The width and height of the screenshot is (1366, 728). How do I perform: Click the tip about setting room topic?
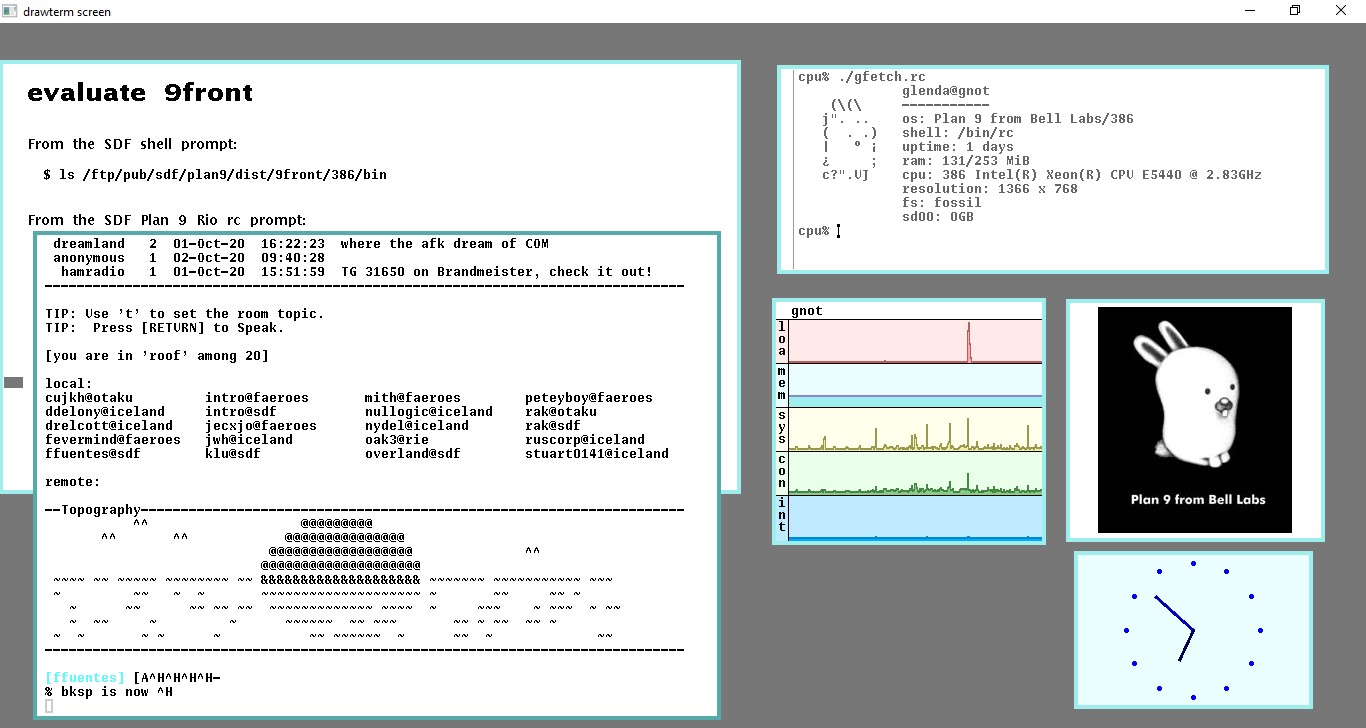(x=185, y=314)
